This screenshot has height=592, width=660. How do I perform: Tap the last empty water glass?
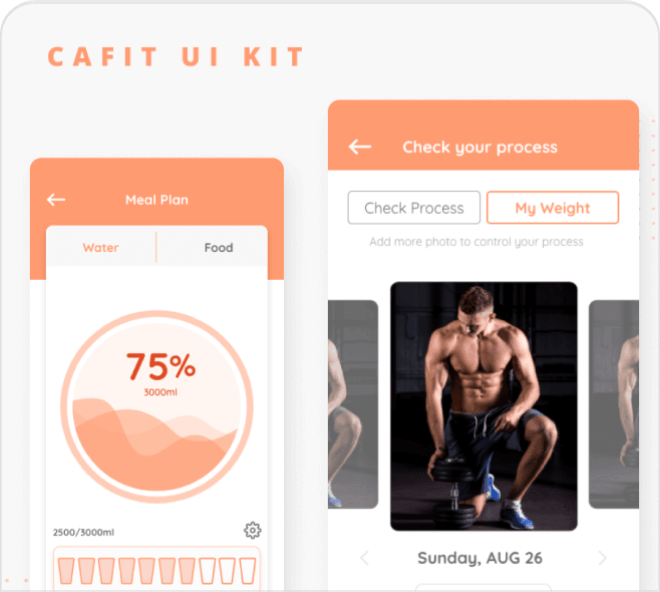pos(248,571)
